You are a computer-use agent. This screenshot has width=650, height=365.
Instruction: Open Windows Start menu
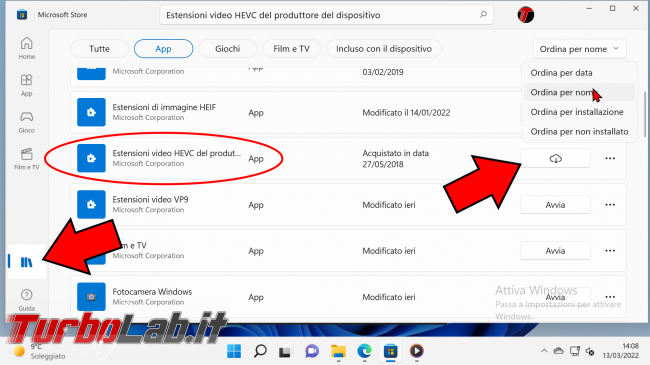234,351
